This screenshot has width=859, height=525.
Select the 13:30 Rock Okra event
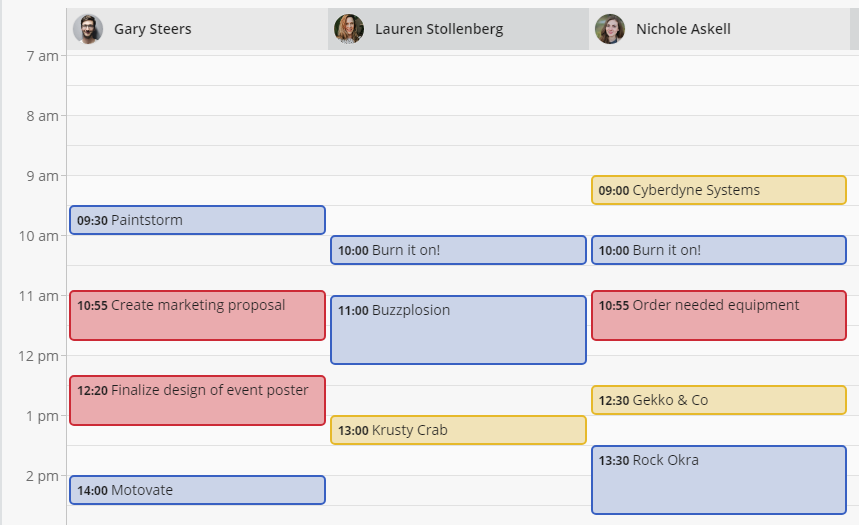click(x=719, y=480)
